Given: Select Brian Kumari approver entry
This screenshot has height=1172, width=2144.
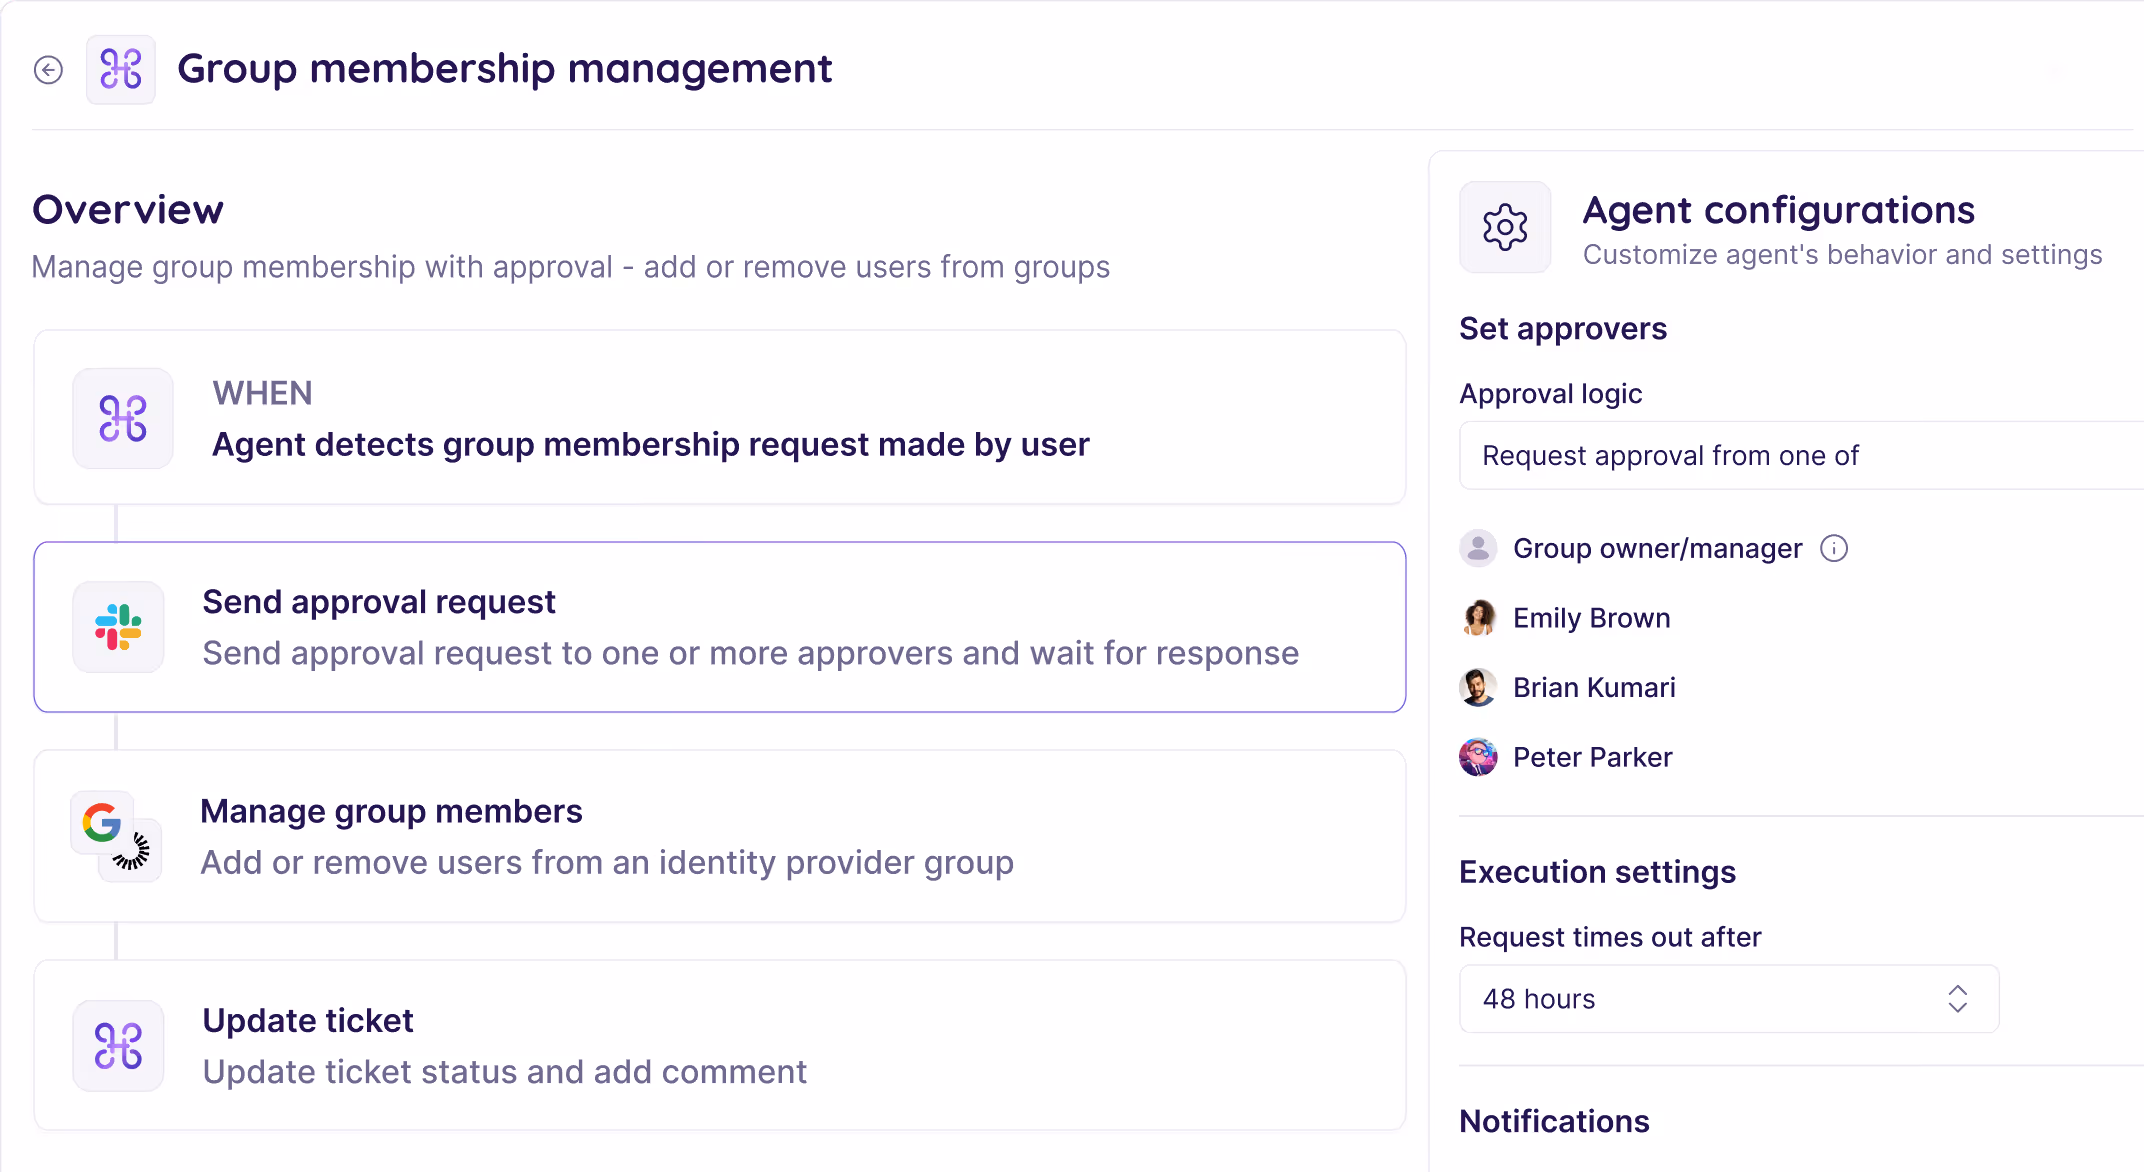Looking at the screenshot, I should (x=1594, y=688).
